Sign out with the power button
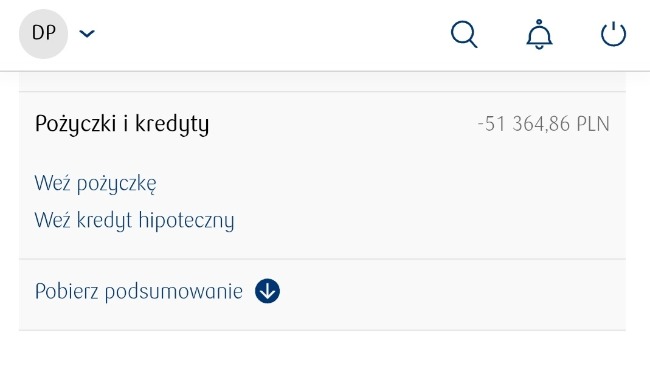 pos(614,34)
